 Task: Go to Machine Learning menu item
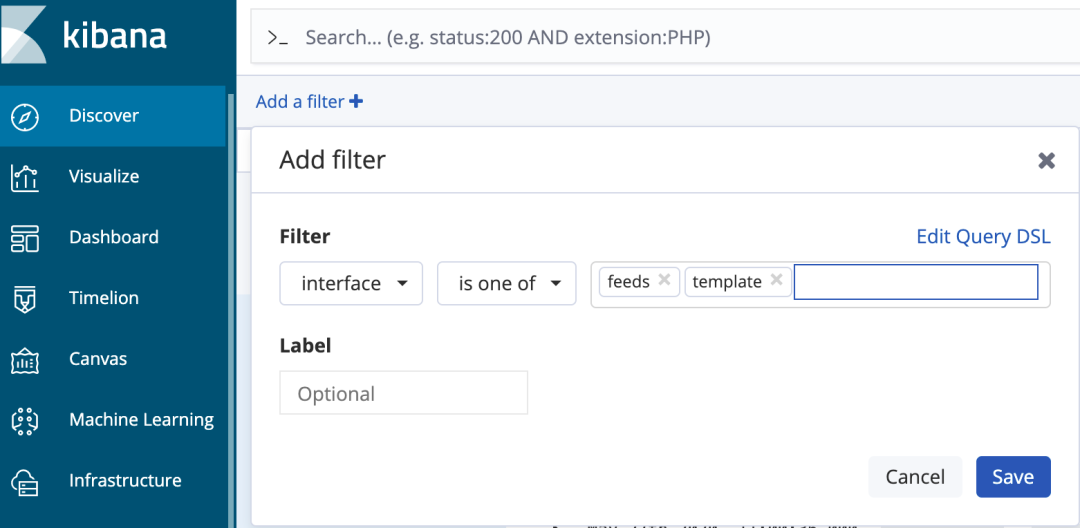tap(141, 419)
